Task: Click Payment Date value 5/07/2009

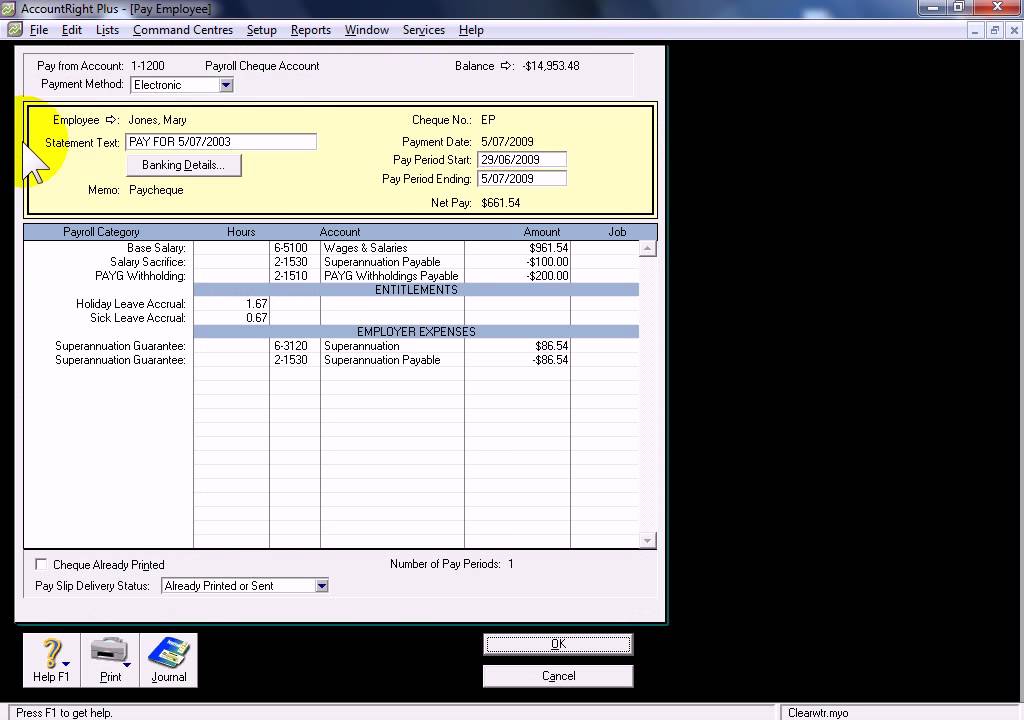Action: (507, 142)
